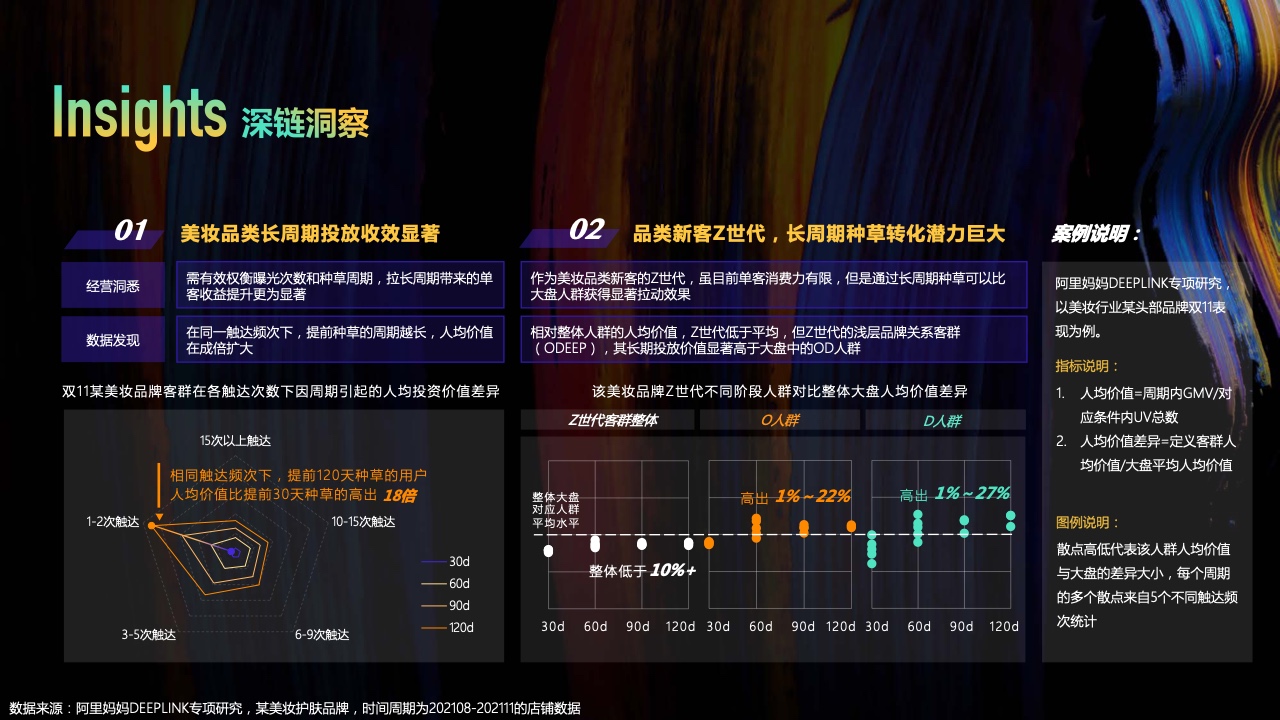Click the 整体大盘对应人群平均水平 label
This screenshot has height=720, width=1280.
(556, 509)
